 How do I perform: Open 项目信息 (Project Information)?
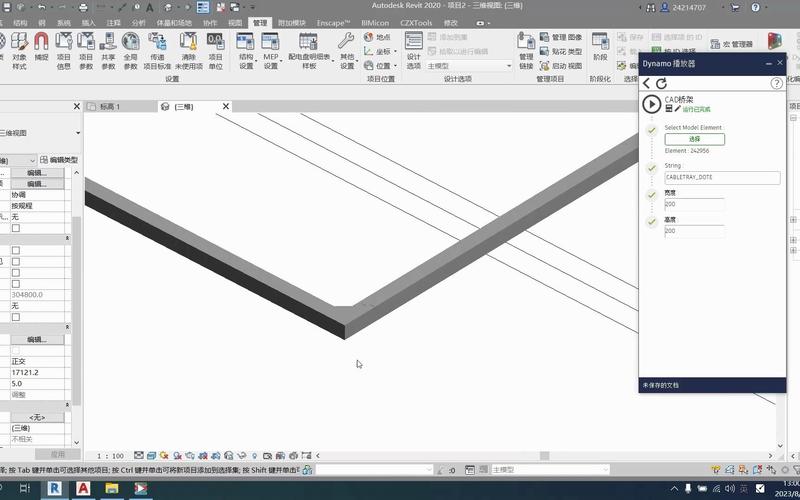(x=63, y=51)
